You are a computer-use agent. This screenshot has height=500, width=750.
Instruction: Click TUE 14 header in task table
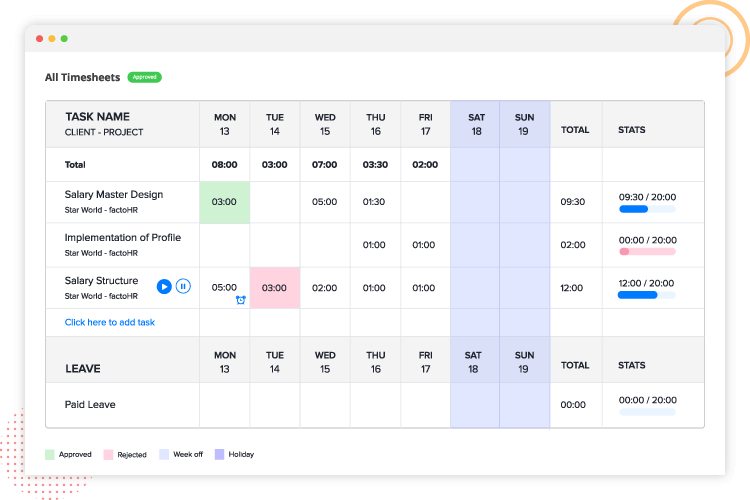click(275, 124)
